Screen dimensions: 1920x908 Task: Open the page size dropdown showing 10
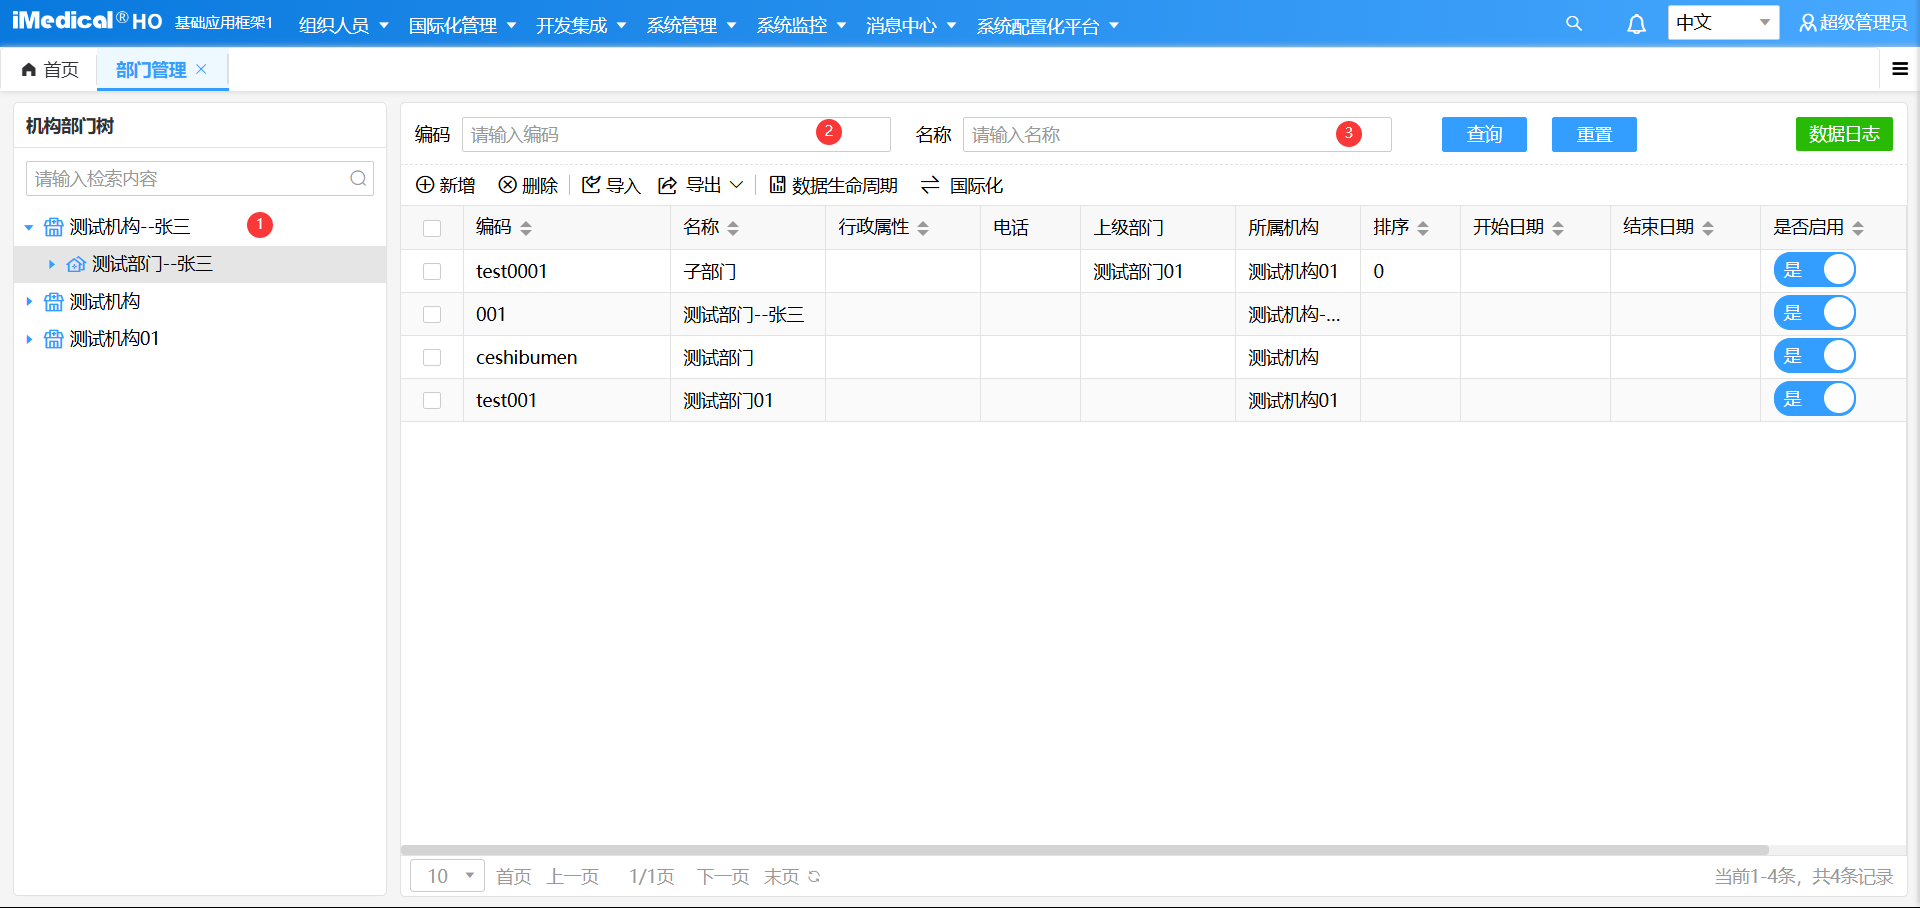(447, 876)
